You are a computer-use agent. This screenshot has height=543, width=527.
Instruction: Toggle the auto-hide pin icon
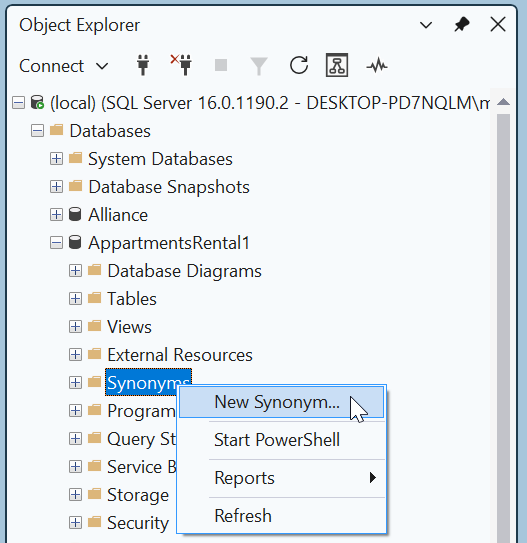[x=462, y=25]
